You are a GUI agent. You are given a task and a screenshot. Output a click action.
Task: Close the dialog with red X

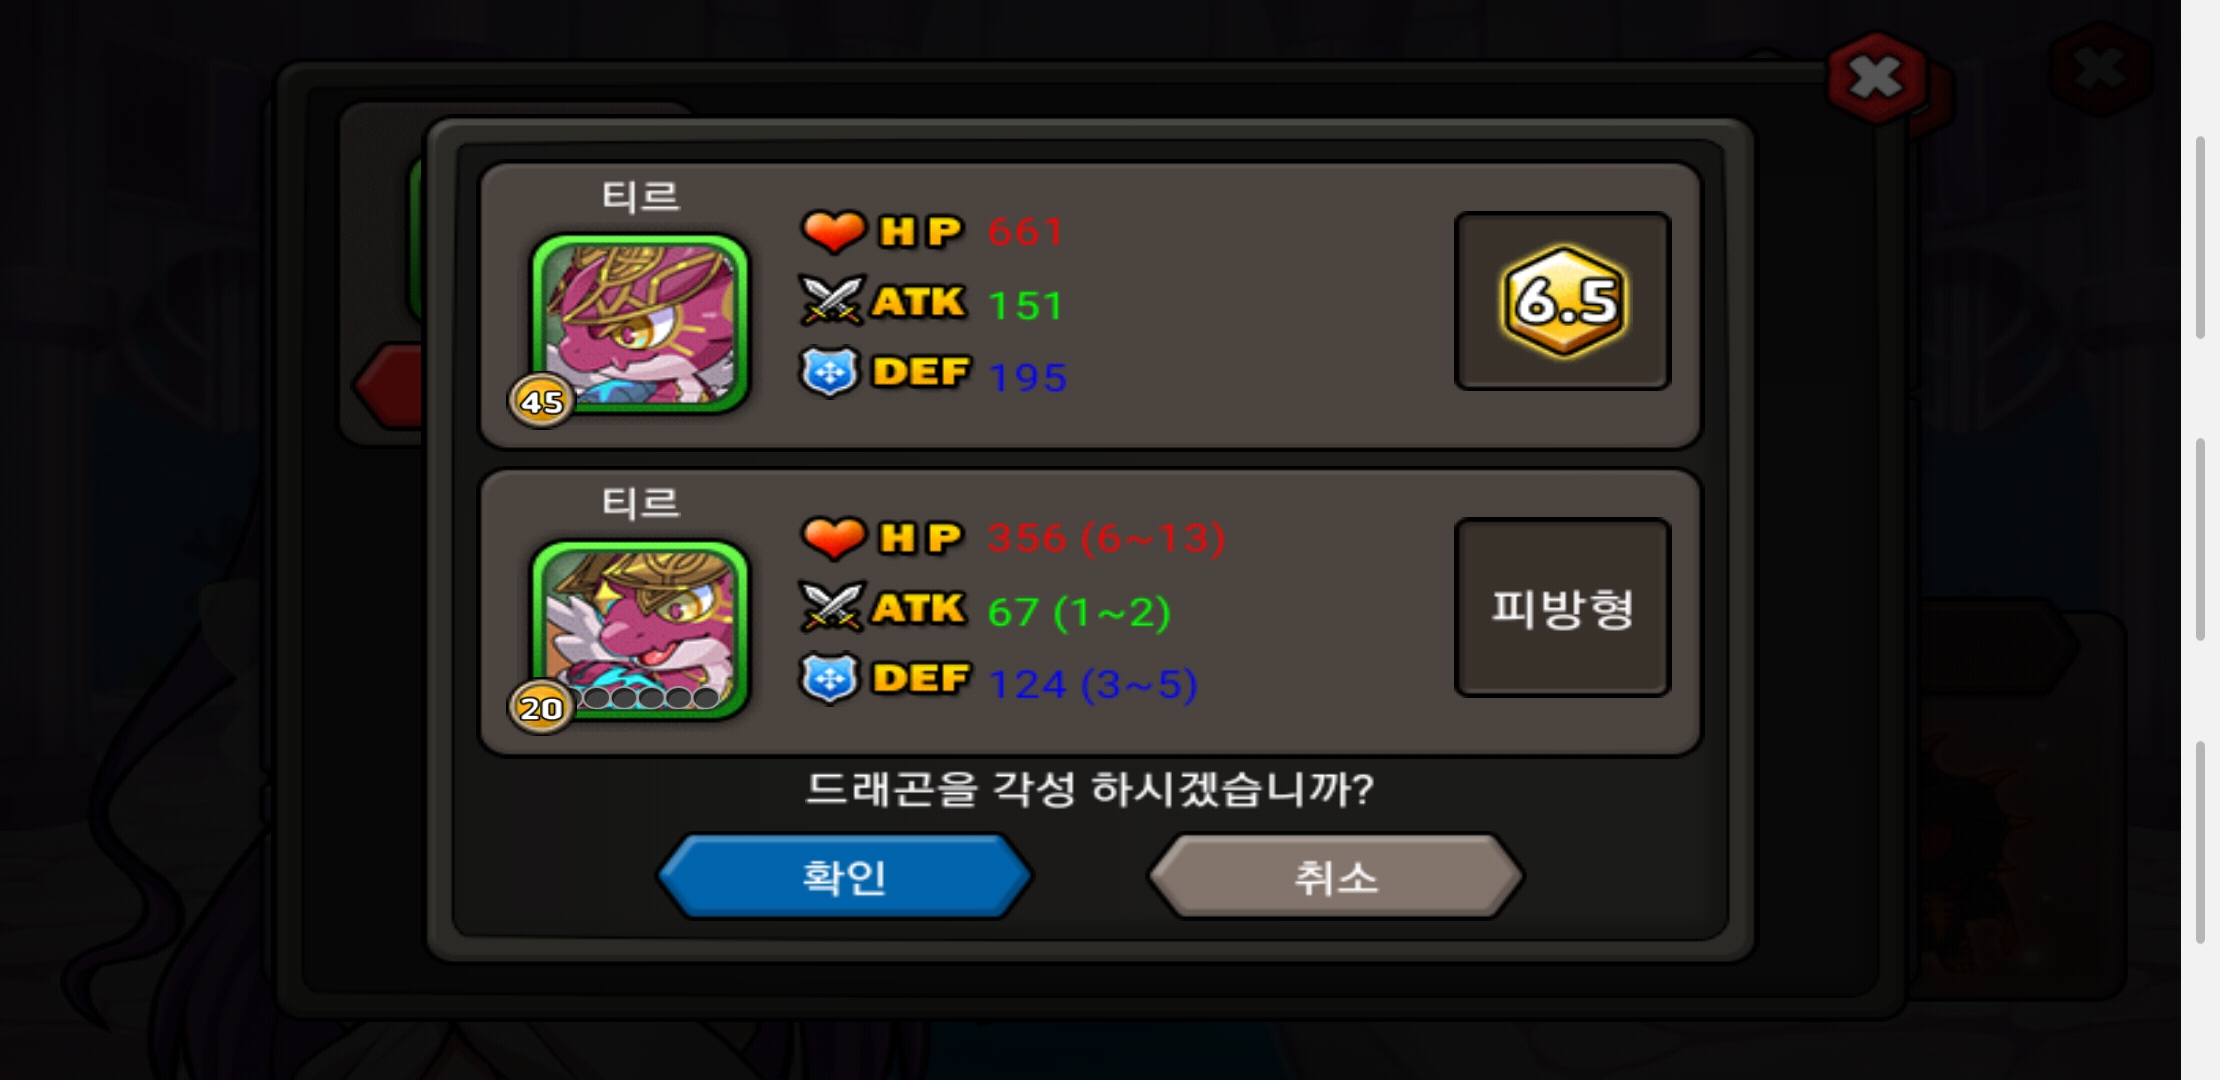click(x=1876, y=77)
